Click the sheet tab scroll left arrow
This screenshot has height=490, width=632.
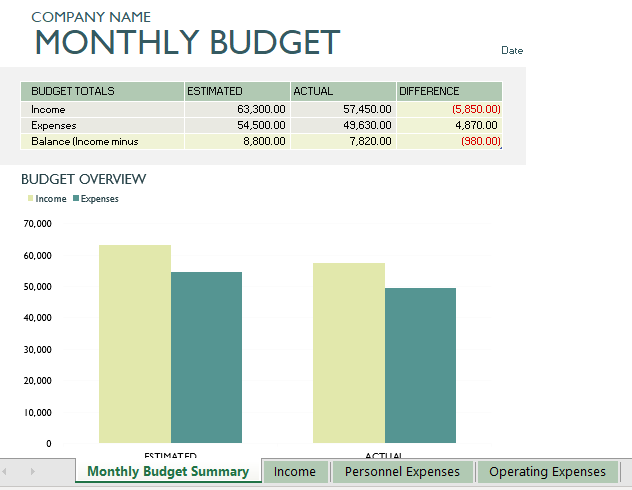pos(4,471)
